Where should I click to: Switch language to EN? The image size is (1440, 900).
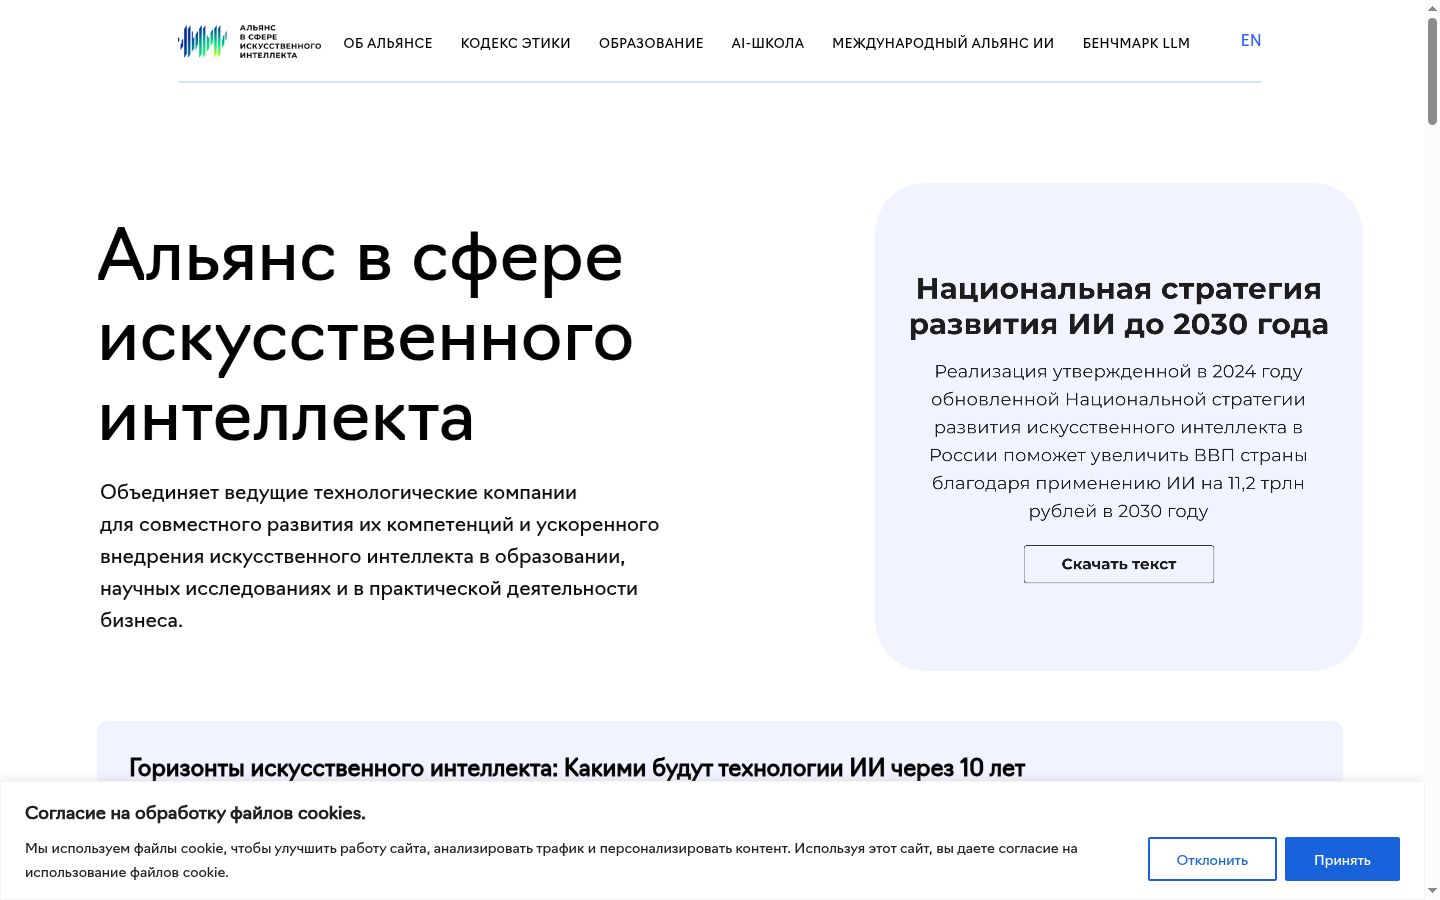click(x=1251, y=41)
